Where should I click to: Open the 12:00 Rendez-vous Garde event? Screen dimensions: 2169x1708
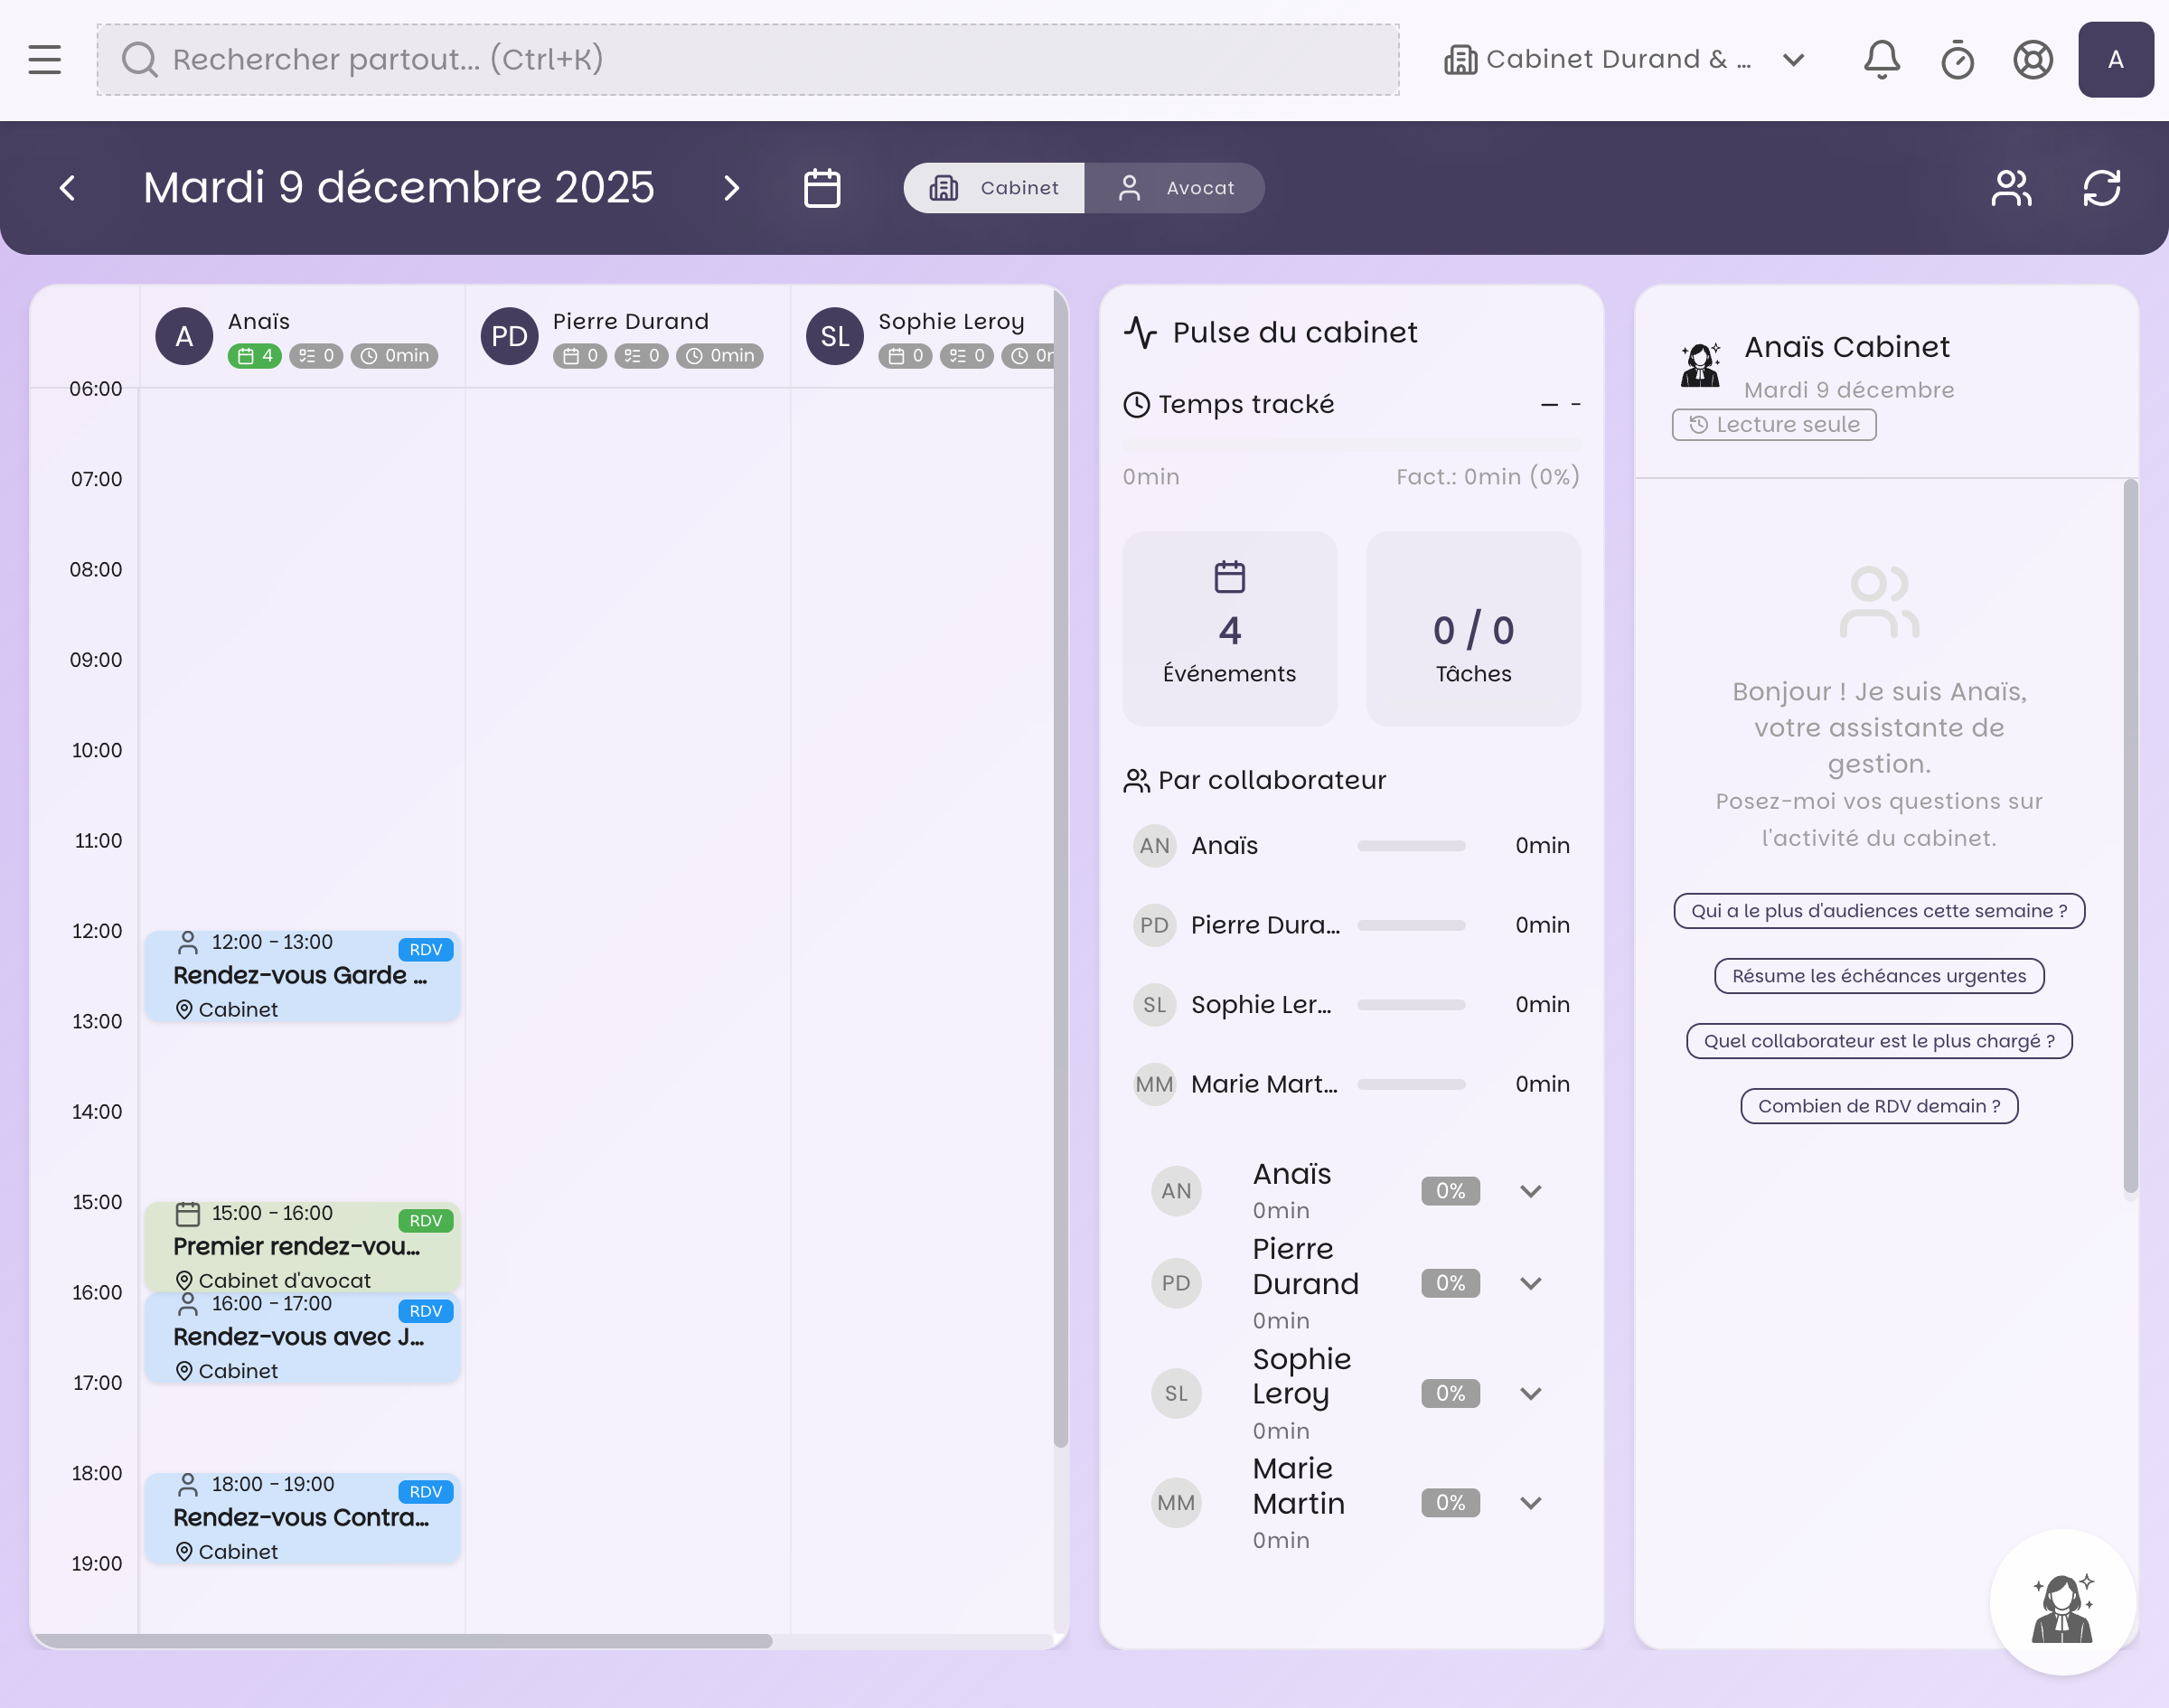click(302, 976)
